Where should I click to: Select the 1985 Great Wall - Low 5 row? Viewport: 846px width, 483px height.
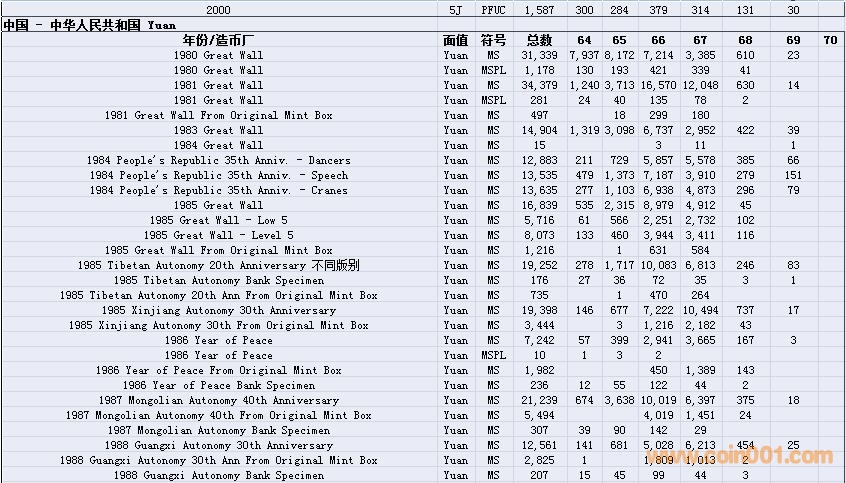pyautogui.click(x=218, y=220)
